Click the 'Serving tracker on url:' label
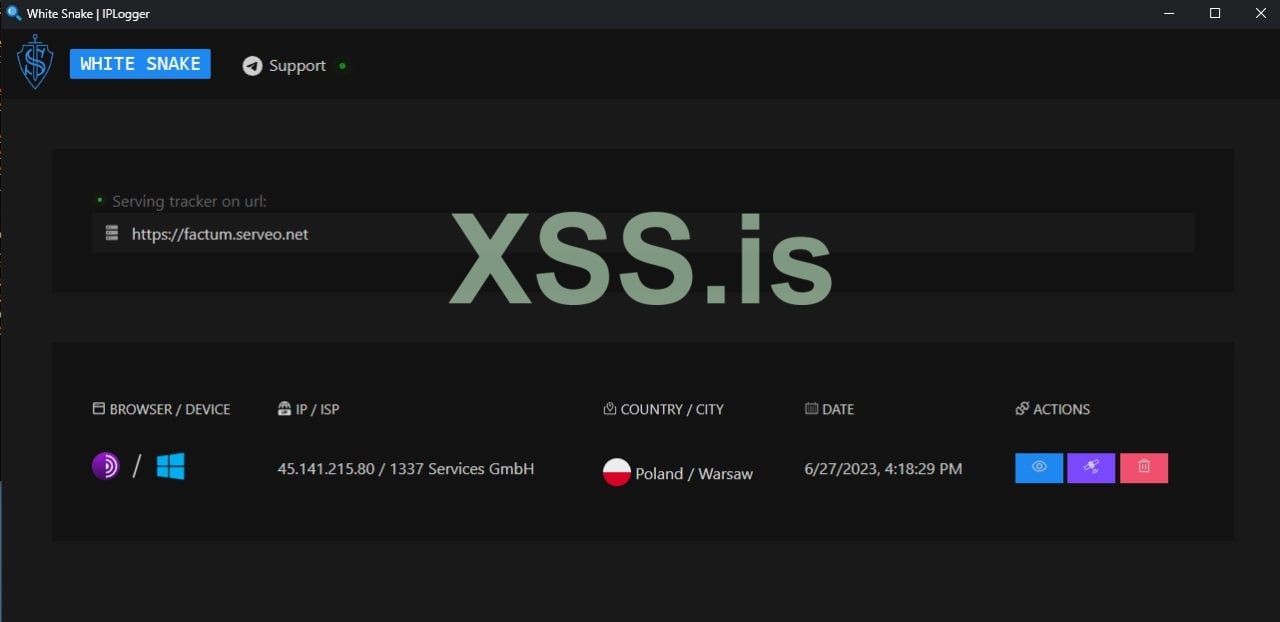Viewport: 1280px width, 622px height. point(189,201)
